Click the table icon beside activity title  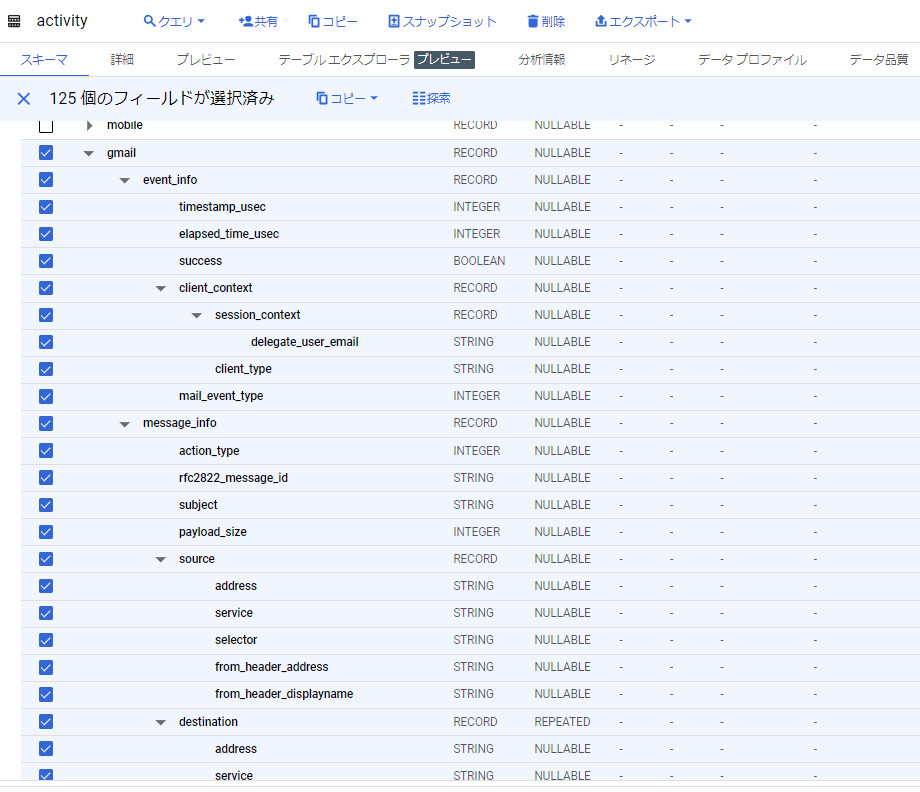pos(14,21)
